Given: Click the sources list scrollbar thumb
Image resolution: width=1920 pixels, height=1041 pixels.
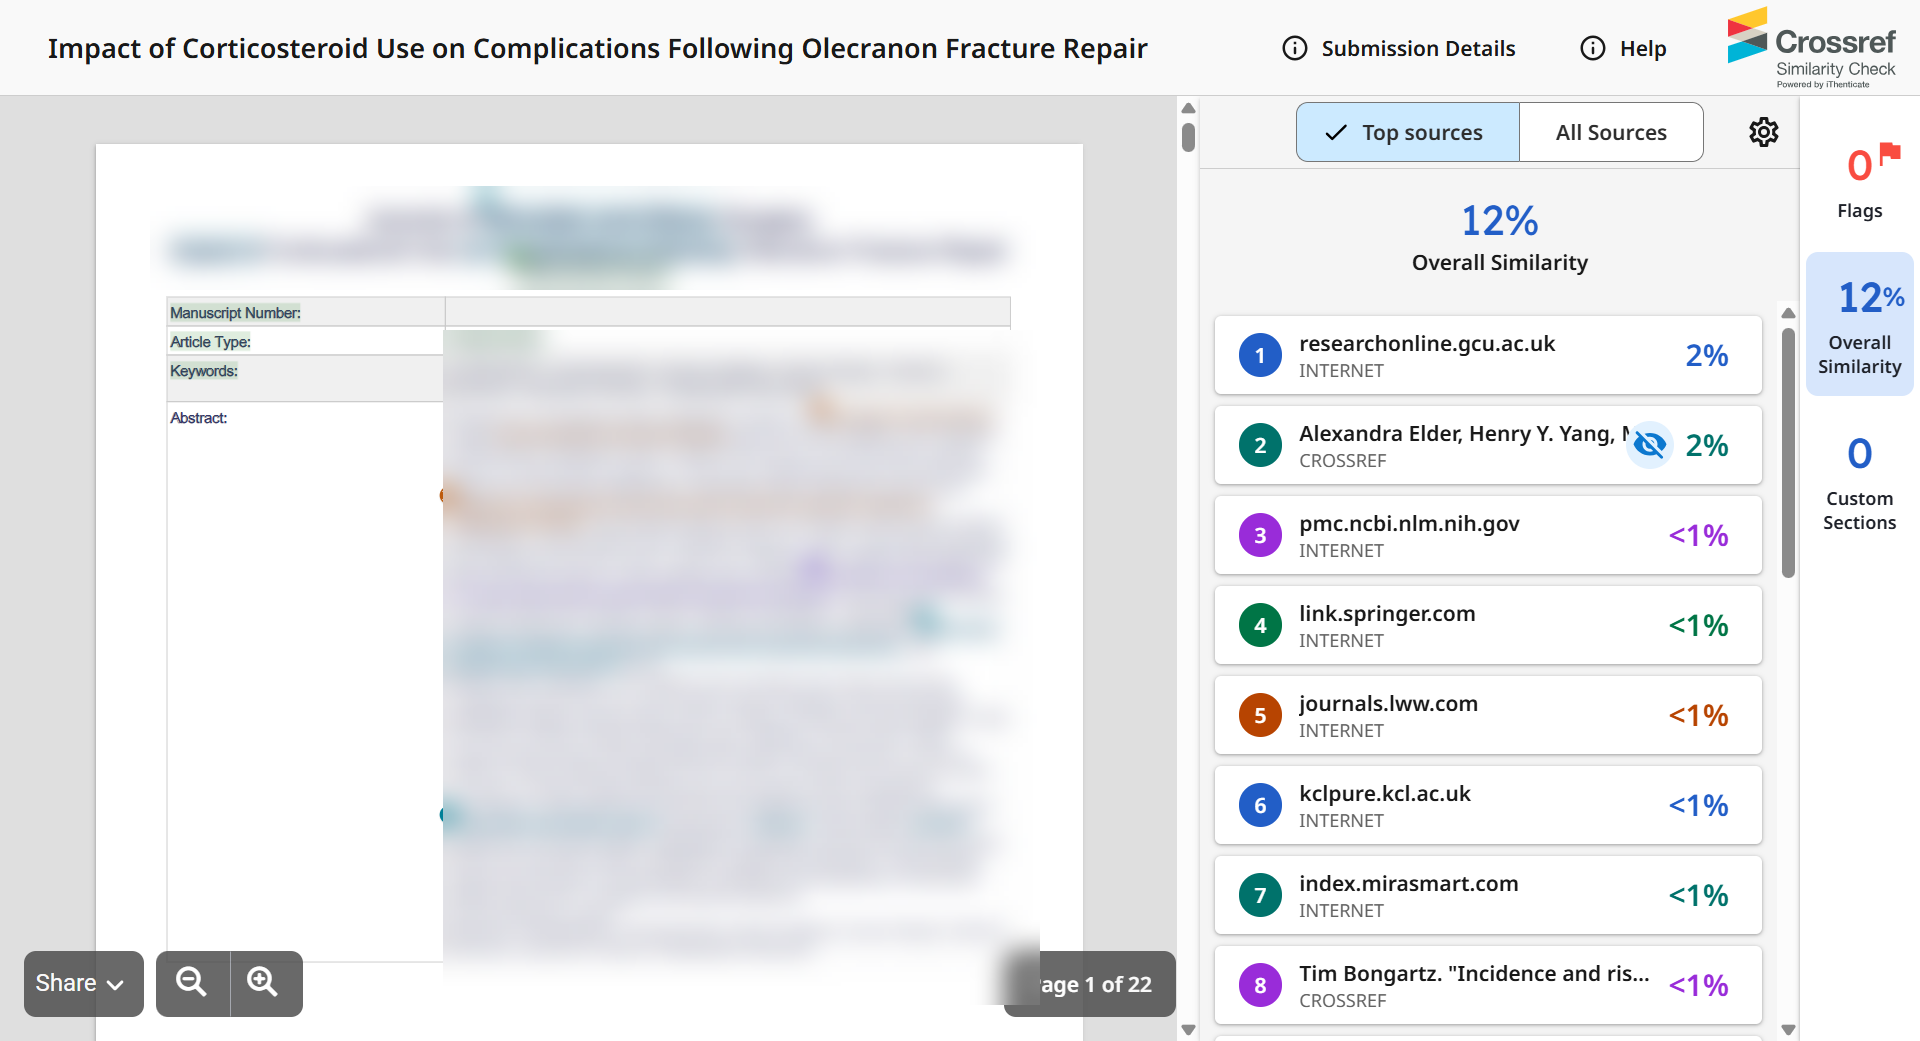Looking at the screenshot, I should (x=1789, y=452).
